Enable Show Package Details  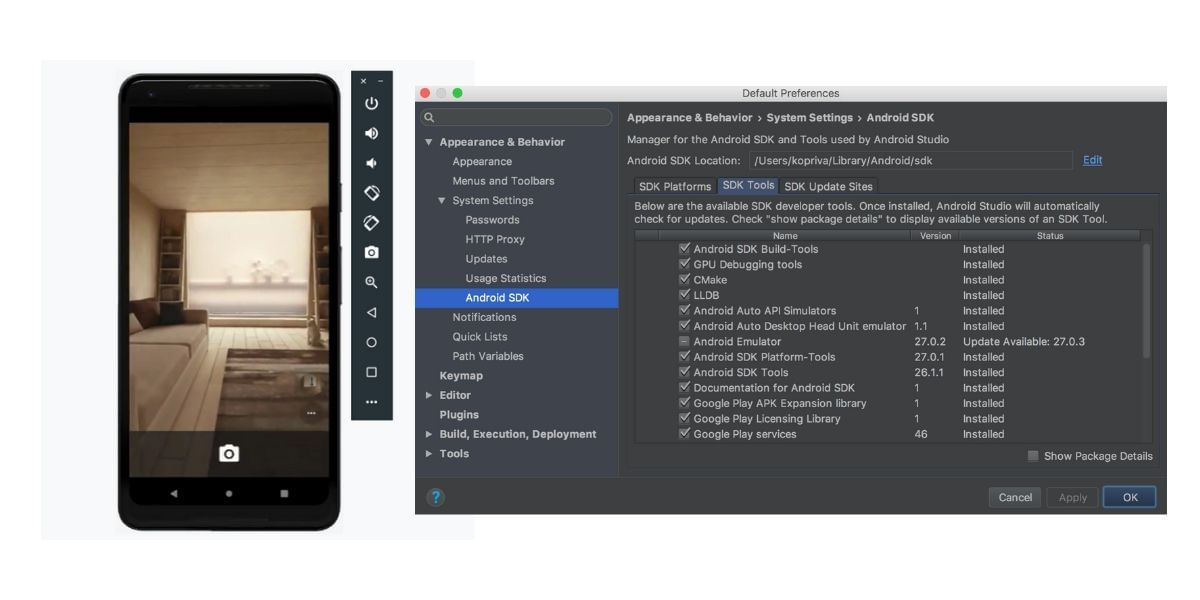tap(1033, 456)
